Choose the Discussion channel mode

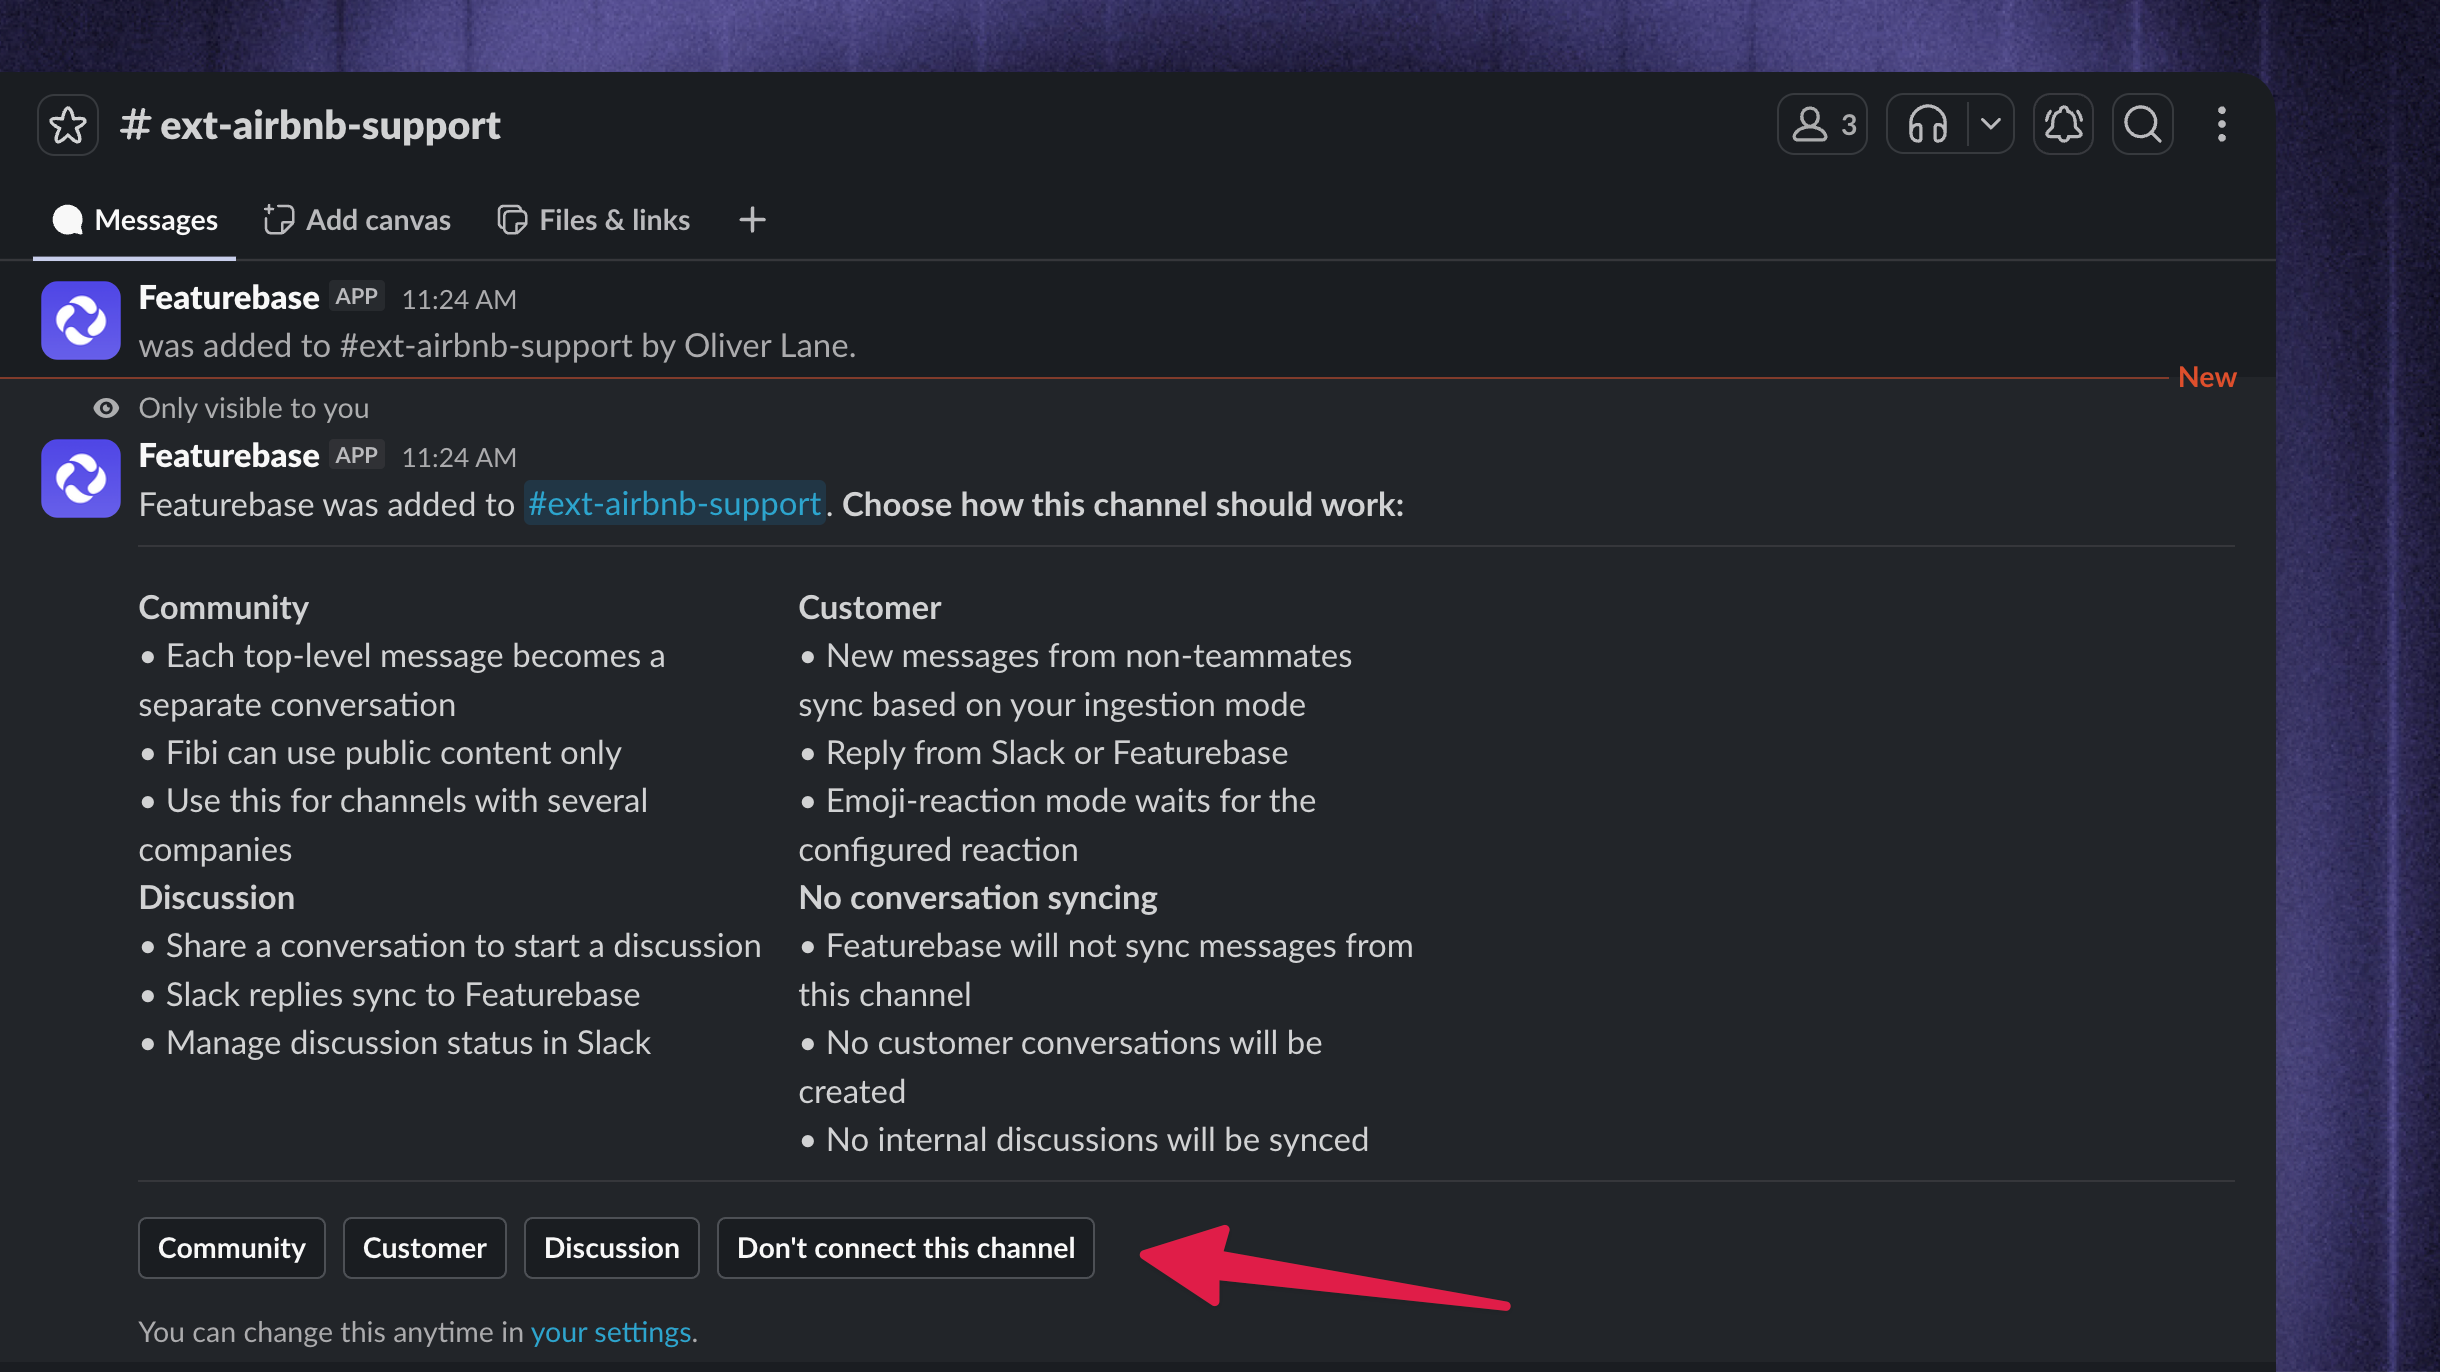pos(612,1248)
